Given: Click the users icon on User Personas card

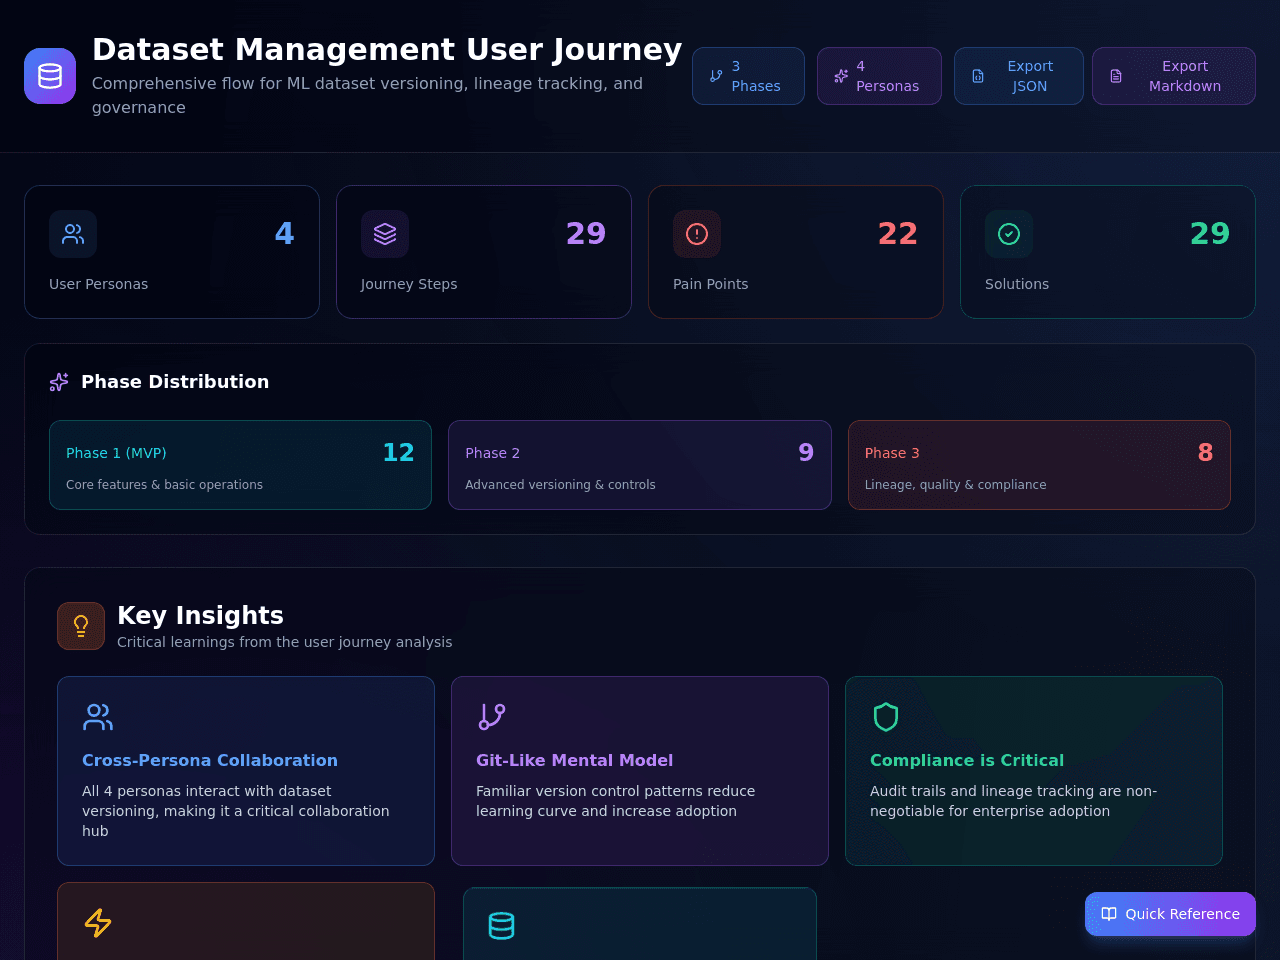Looking at the screenshot, I should pyautogui.click(x=73, y=234).
